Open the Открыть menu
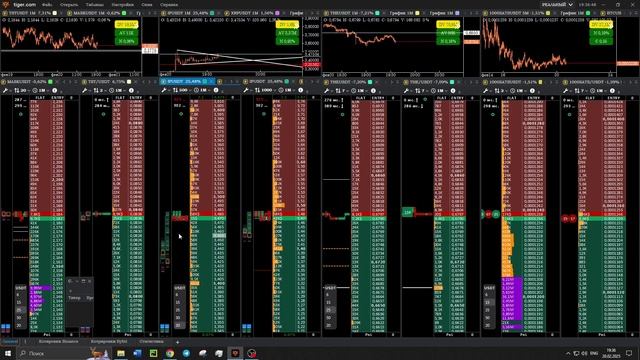This screenshot has width=640, height=360. click(69, 5)
